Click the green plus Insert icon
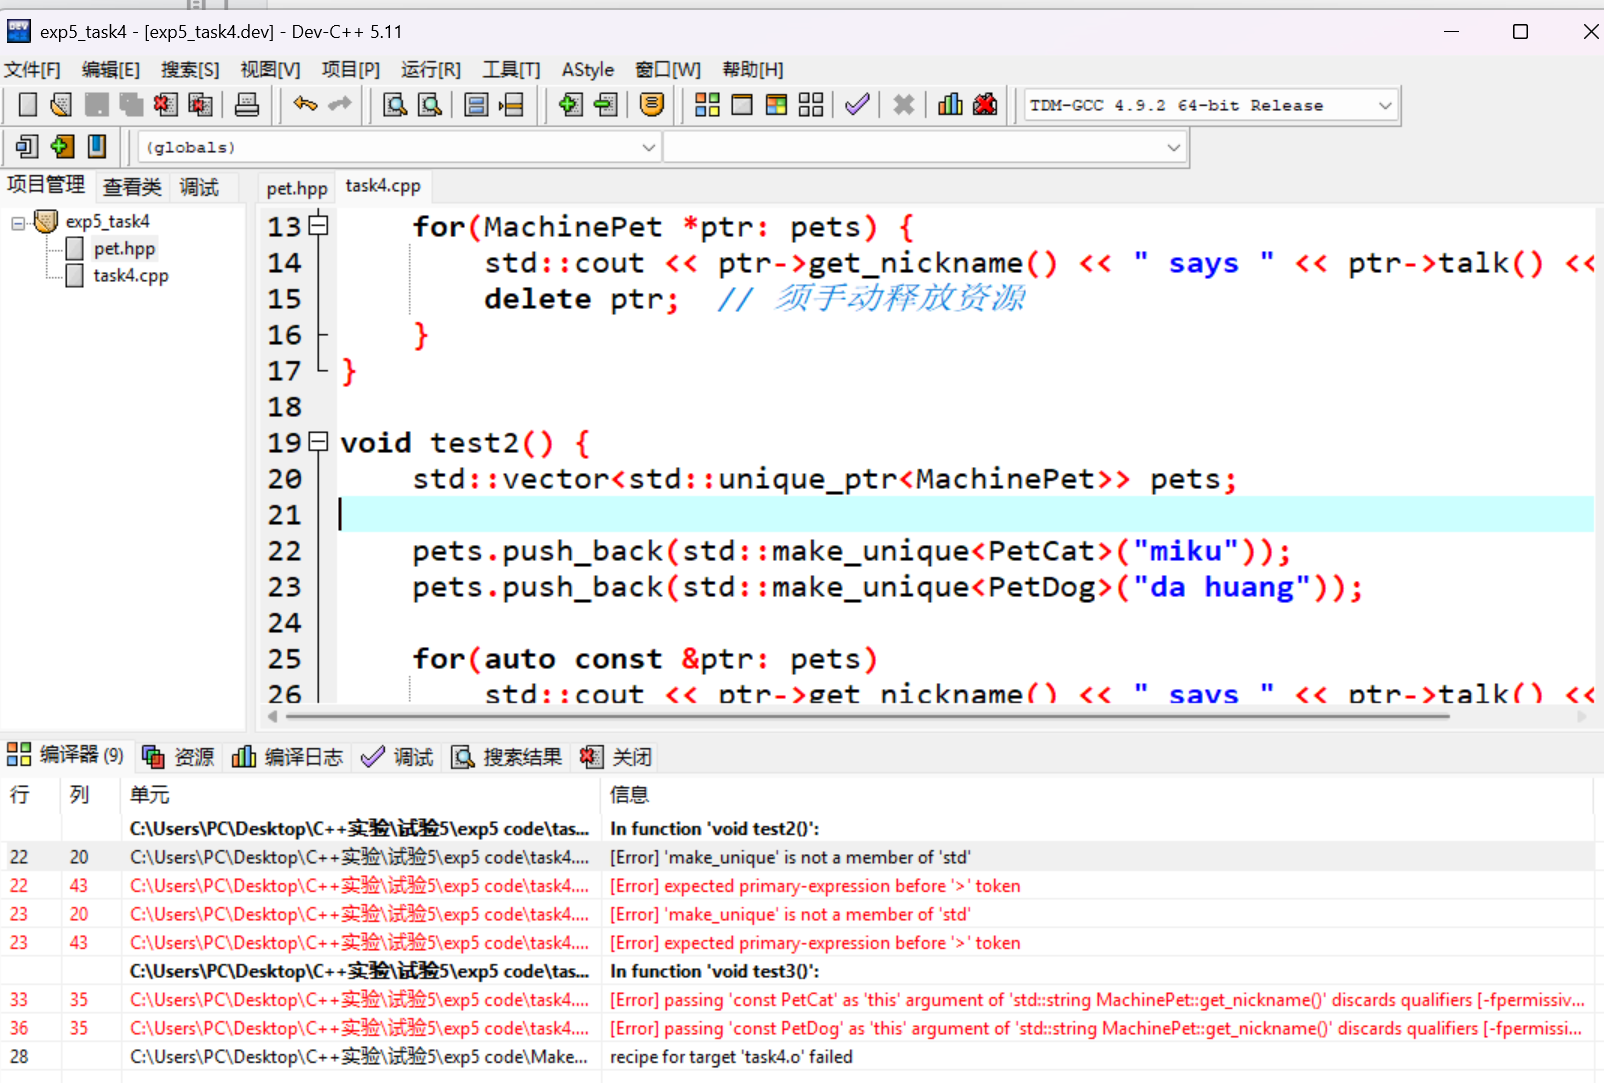This screenshot has height=1083, width=1604. 62,147
